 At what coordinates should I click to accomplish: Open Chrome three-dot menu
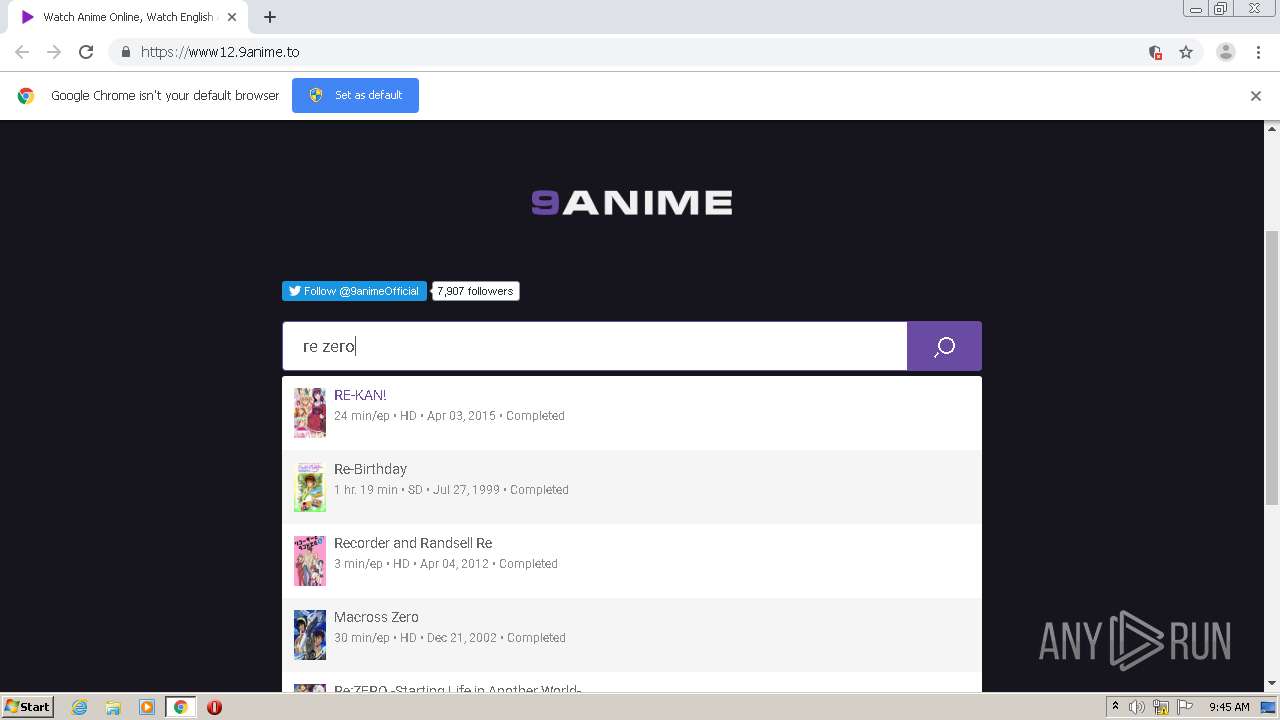(1258, 52)
